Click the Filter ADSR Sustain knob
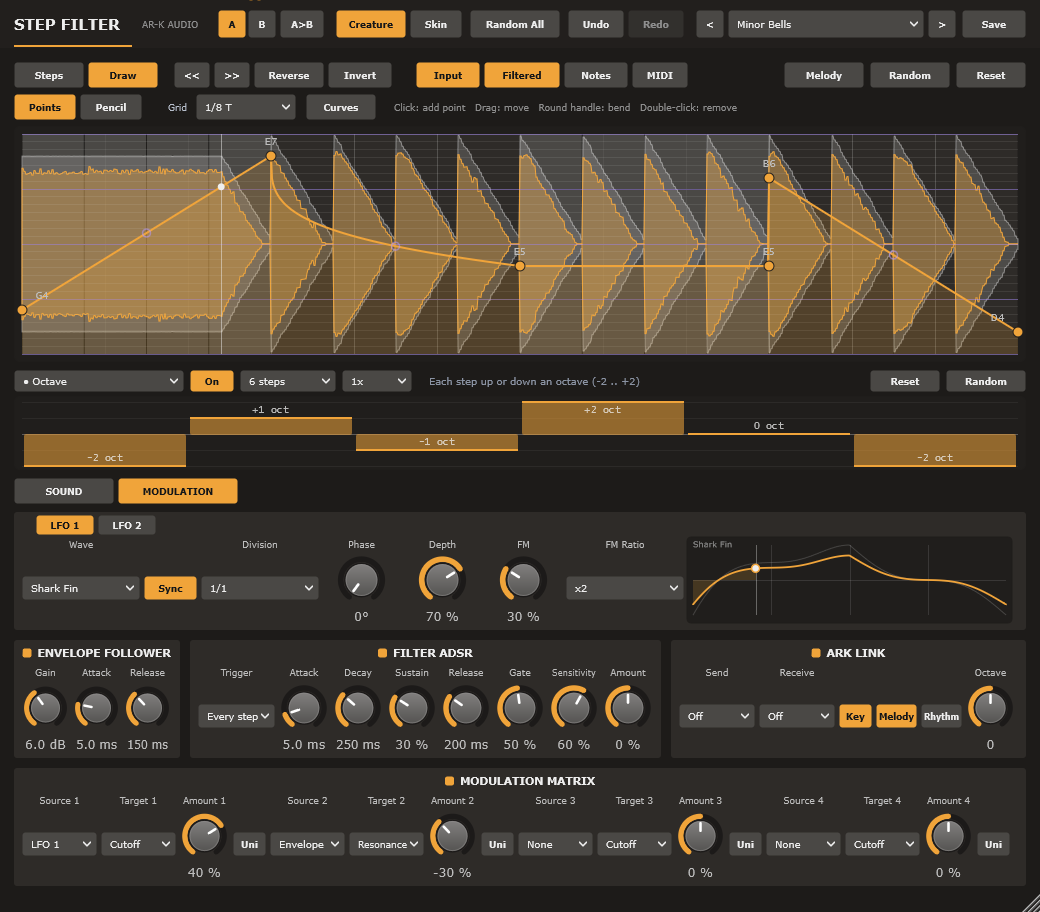This screenshot has width=1040, height=912. pyautogui.click(x=411, y=708)
